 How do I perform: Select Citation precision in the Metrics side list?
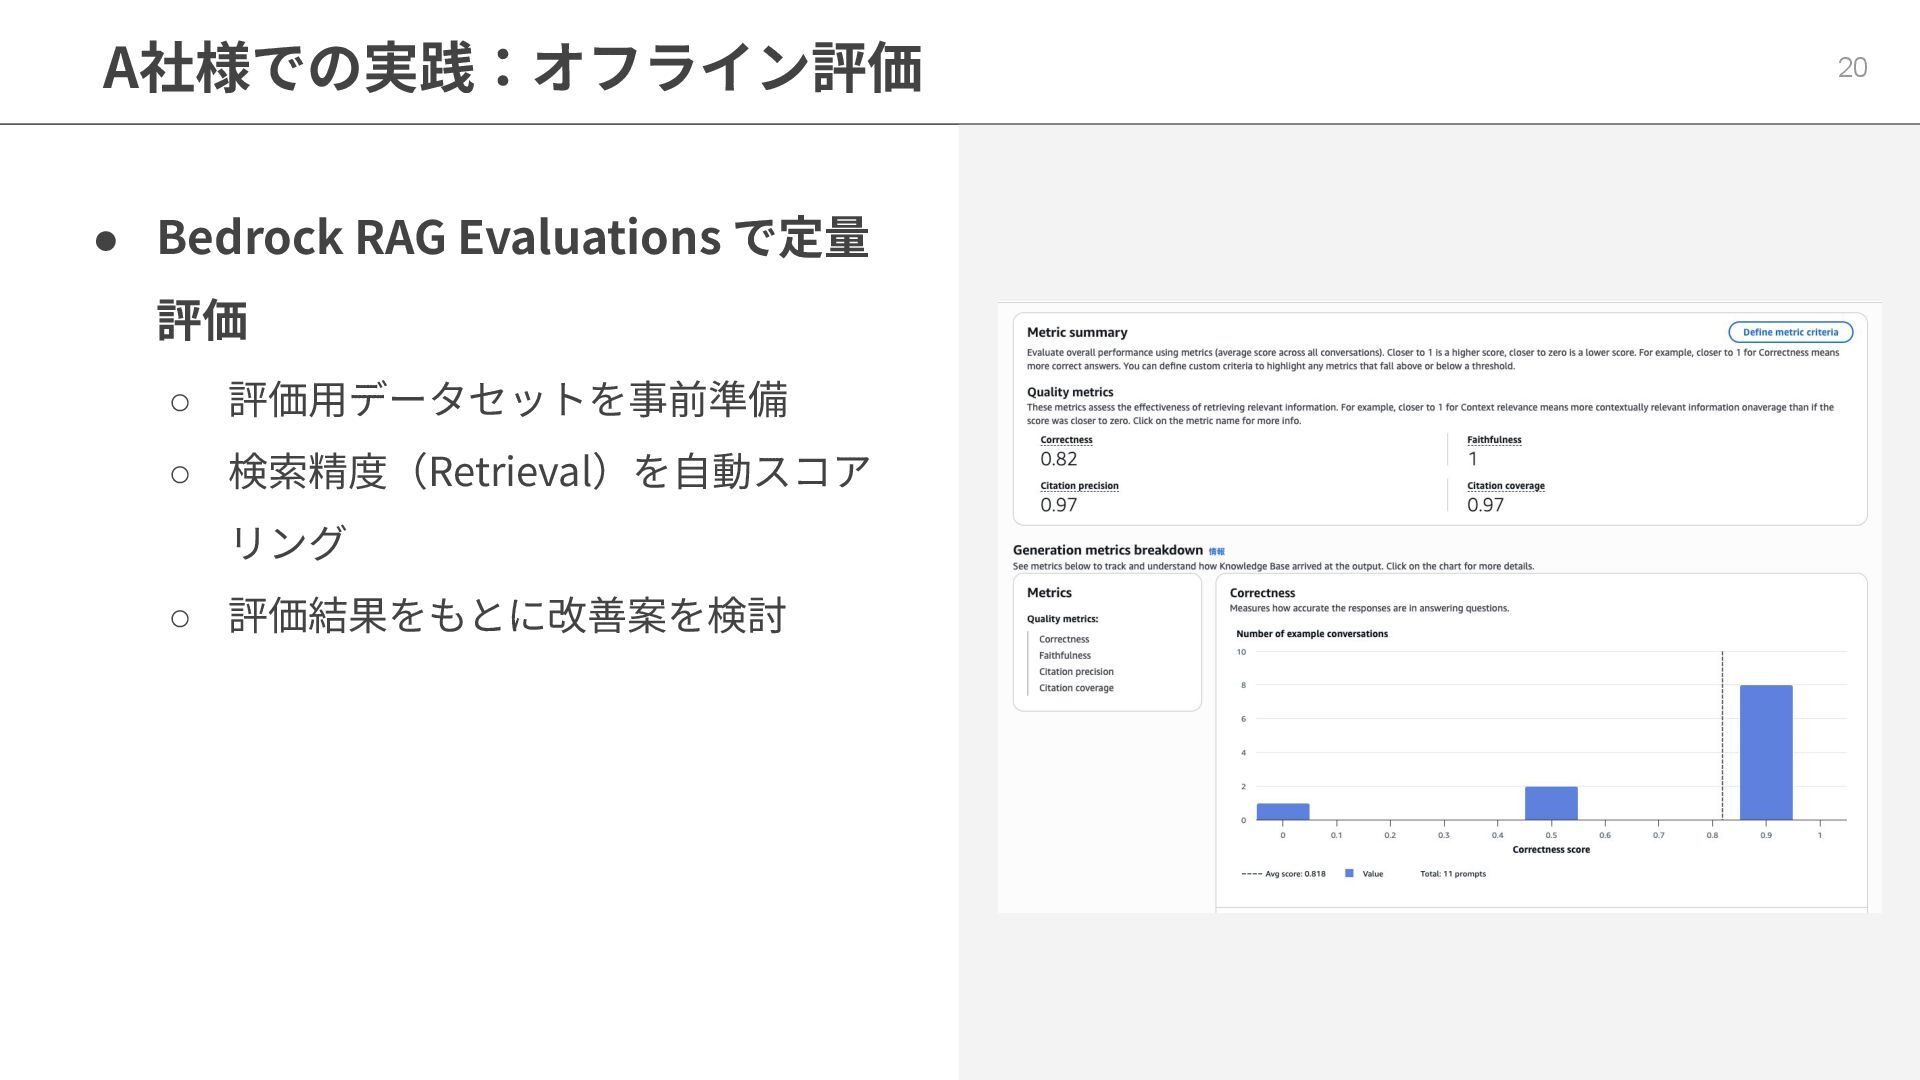[1076, 672]
